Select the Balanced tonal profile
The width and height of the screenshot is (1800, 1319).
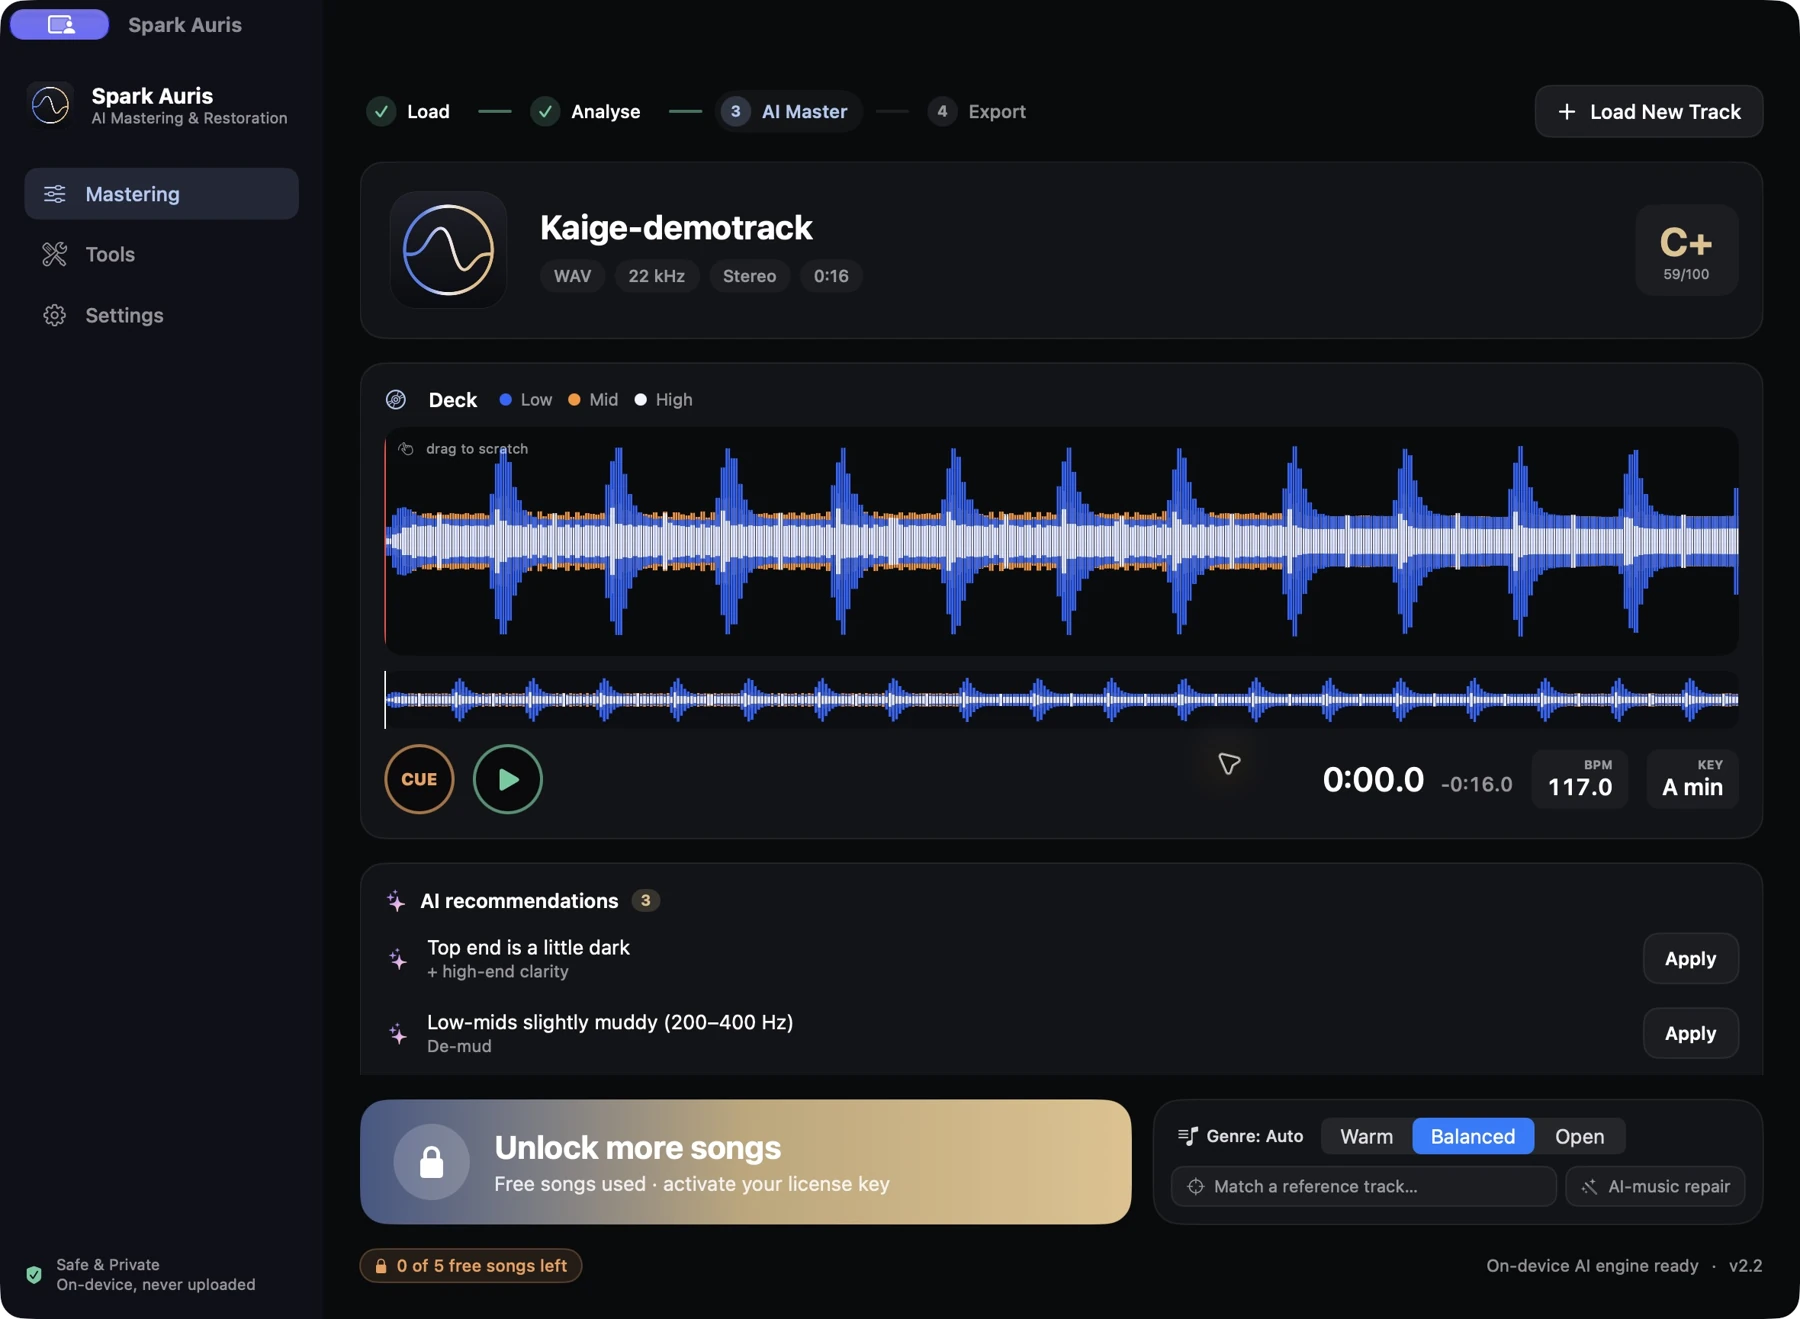1473,1137
